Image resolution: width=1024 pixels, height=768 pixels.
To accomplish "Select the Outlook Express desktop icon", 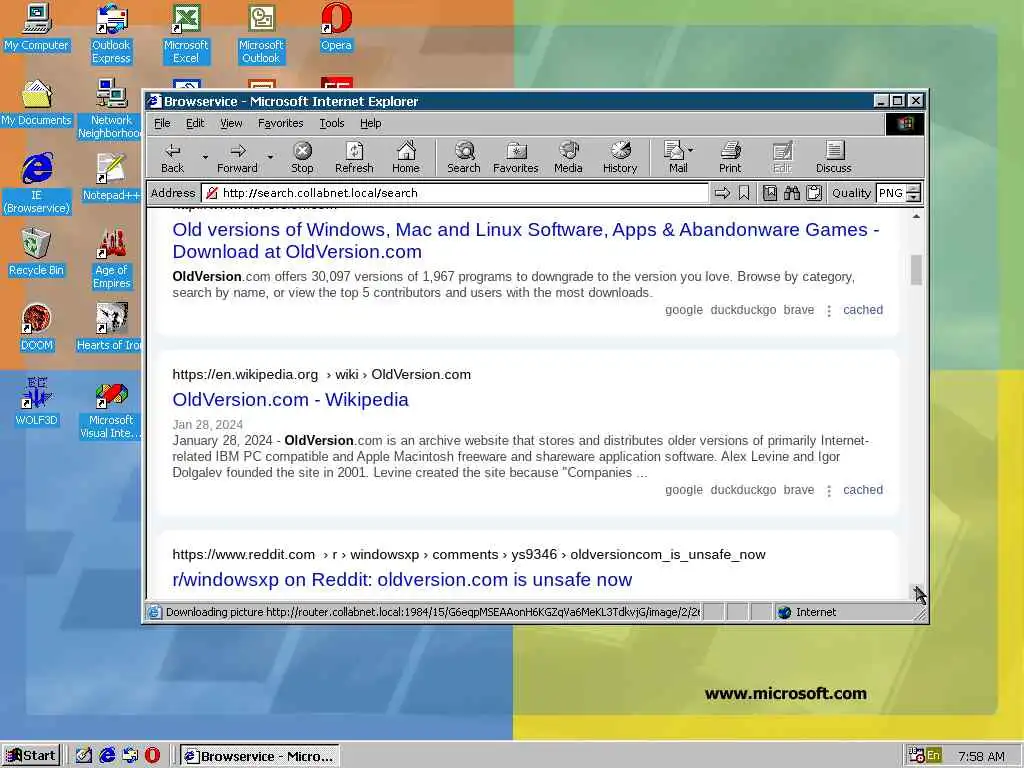I will click(111, 34).
